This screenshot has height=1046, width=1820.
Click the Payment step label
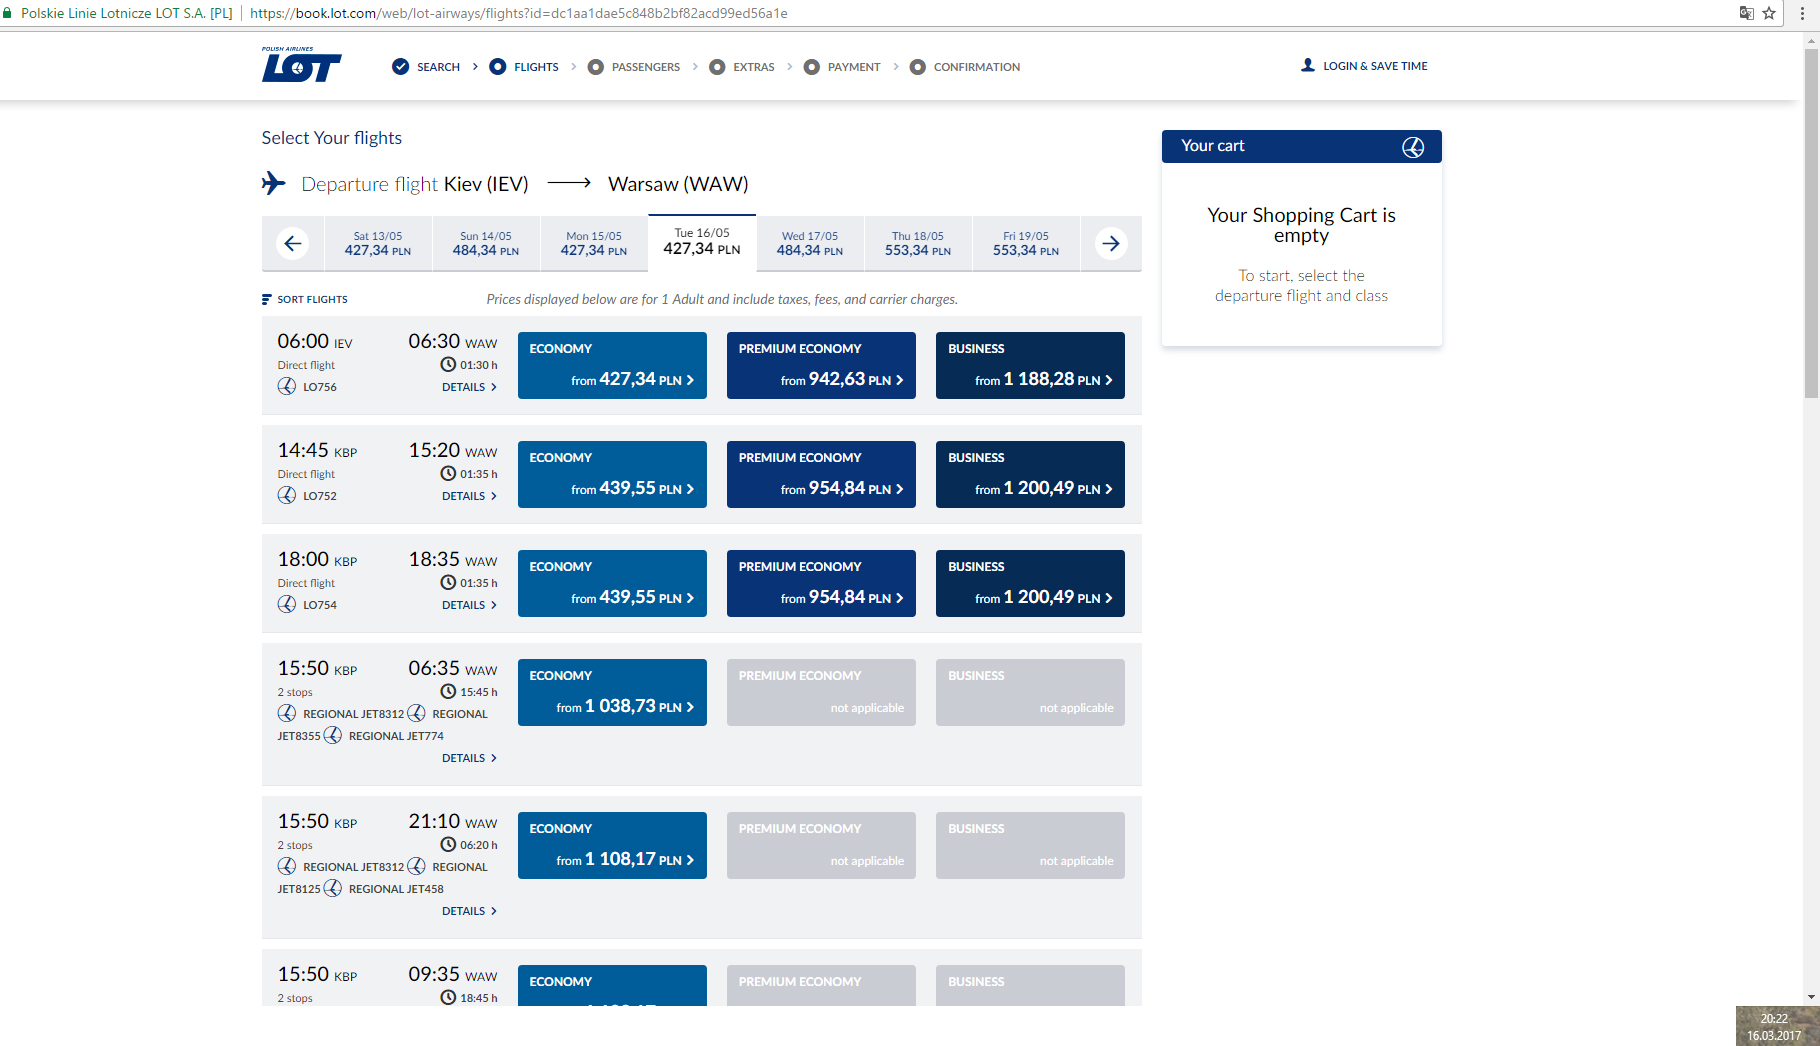point(854,67)
